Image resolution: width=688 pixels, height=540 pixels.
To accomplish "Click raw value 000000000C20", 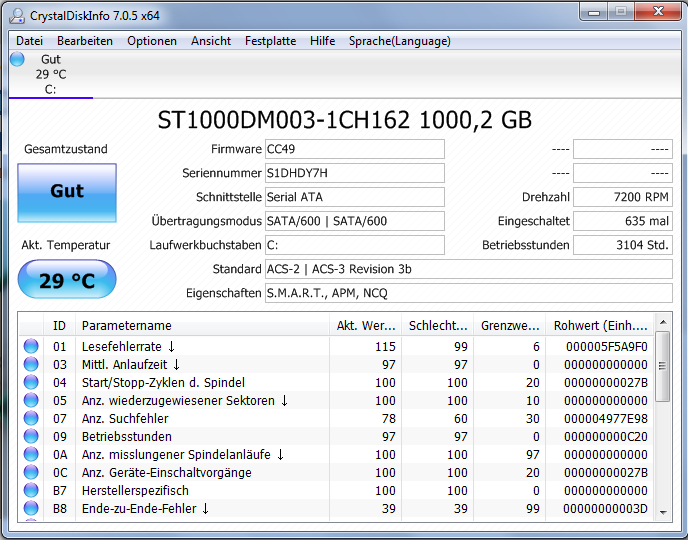I will point(606,436).
